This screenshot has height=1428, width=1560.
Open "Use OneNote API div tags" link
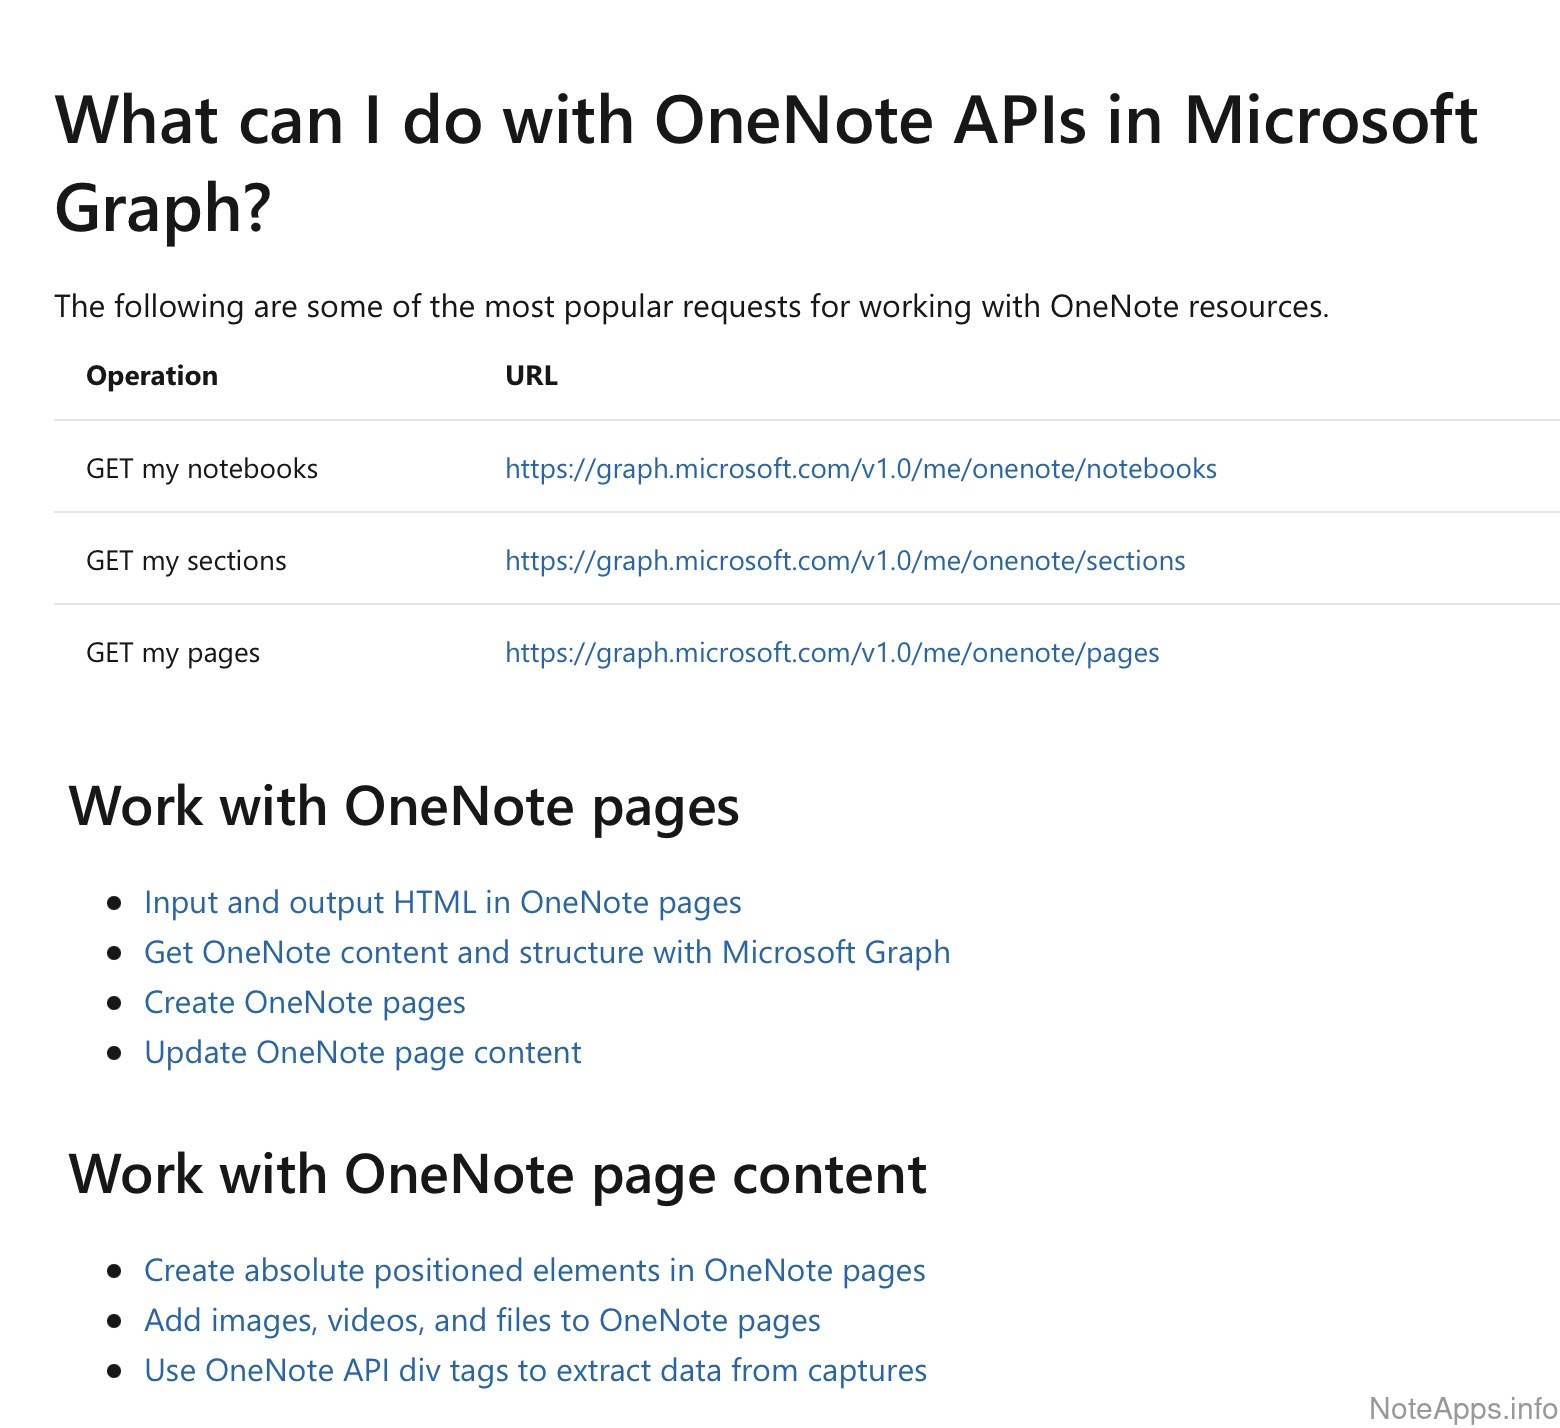tap(535, 1370)
